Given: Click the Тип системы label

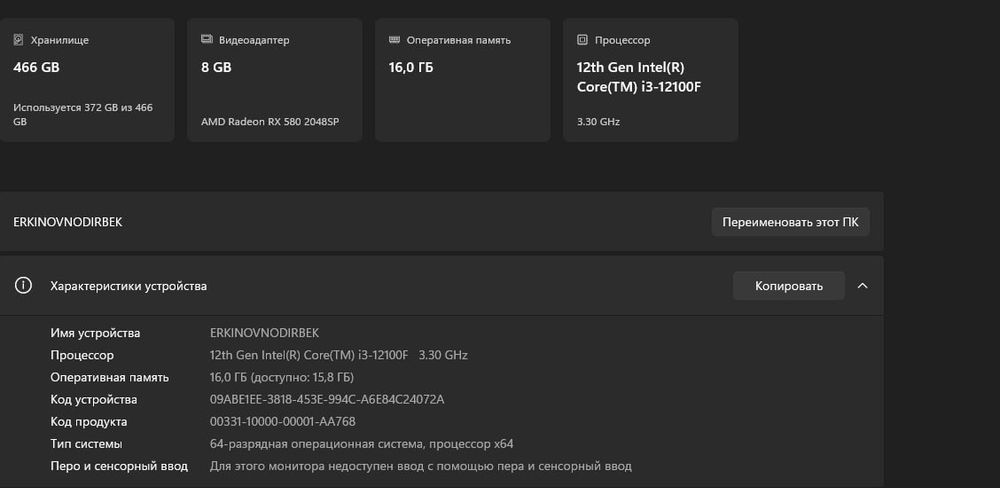Looking at the screenshot, I should tap(86, 443).
